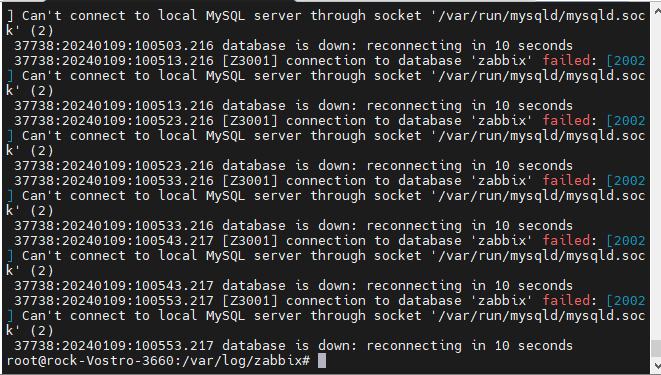The image size is (661, 375).
Task: Click cyan [2002 code in 100533.216 line
Action: coord(626,181)
